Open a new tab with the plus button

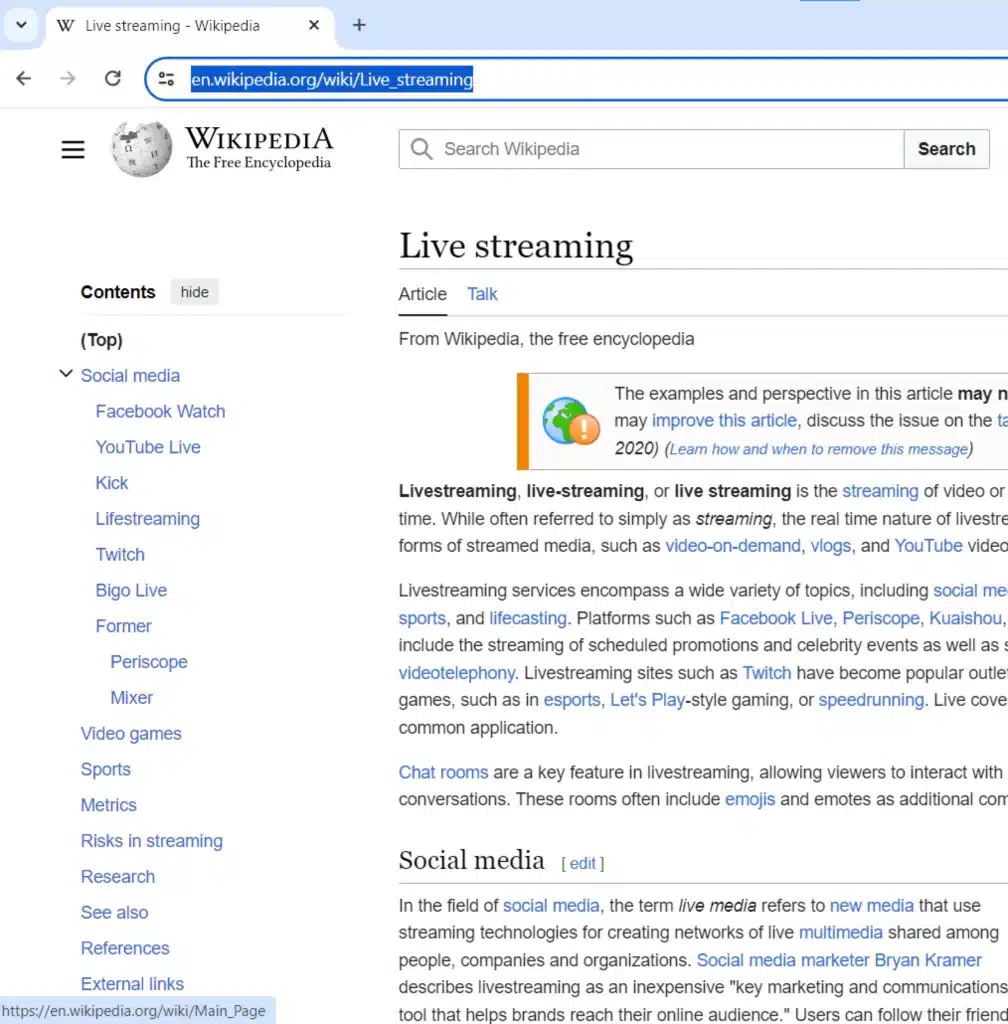(359, 25)
